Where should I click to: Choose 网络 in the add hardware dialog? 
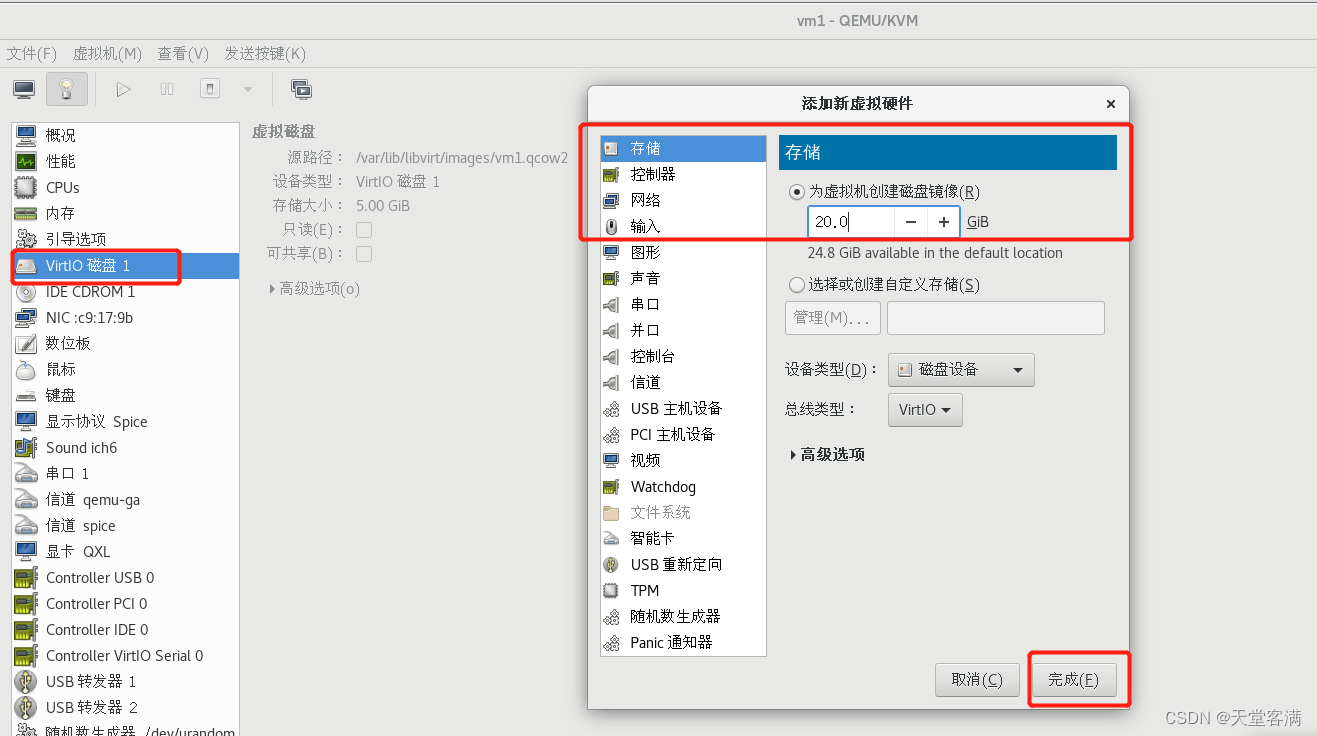[683, 200]
